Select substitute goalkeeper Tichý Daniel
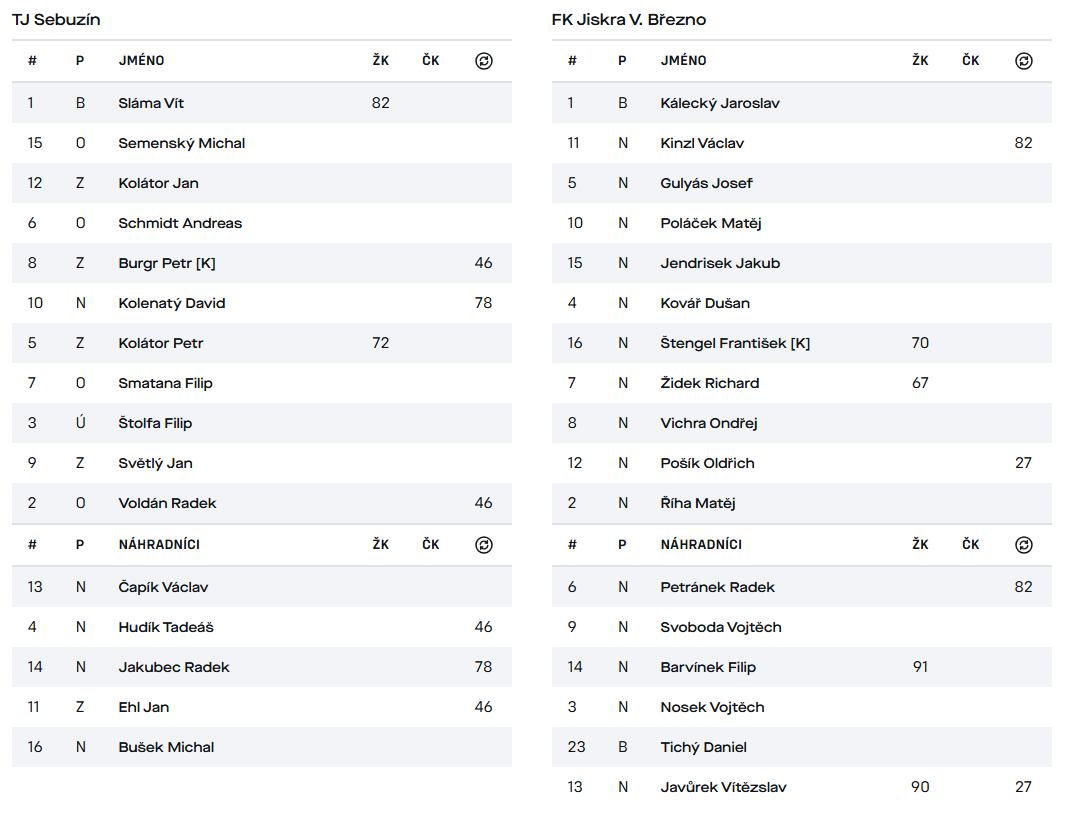 click(703, 747)
